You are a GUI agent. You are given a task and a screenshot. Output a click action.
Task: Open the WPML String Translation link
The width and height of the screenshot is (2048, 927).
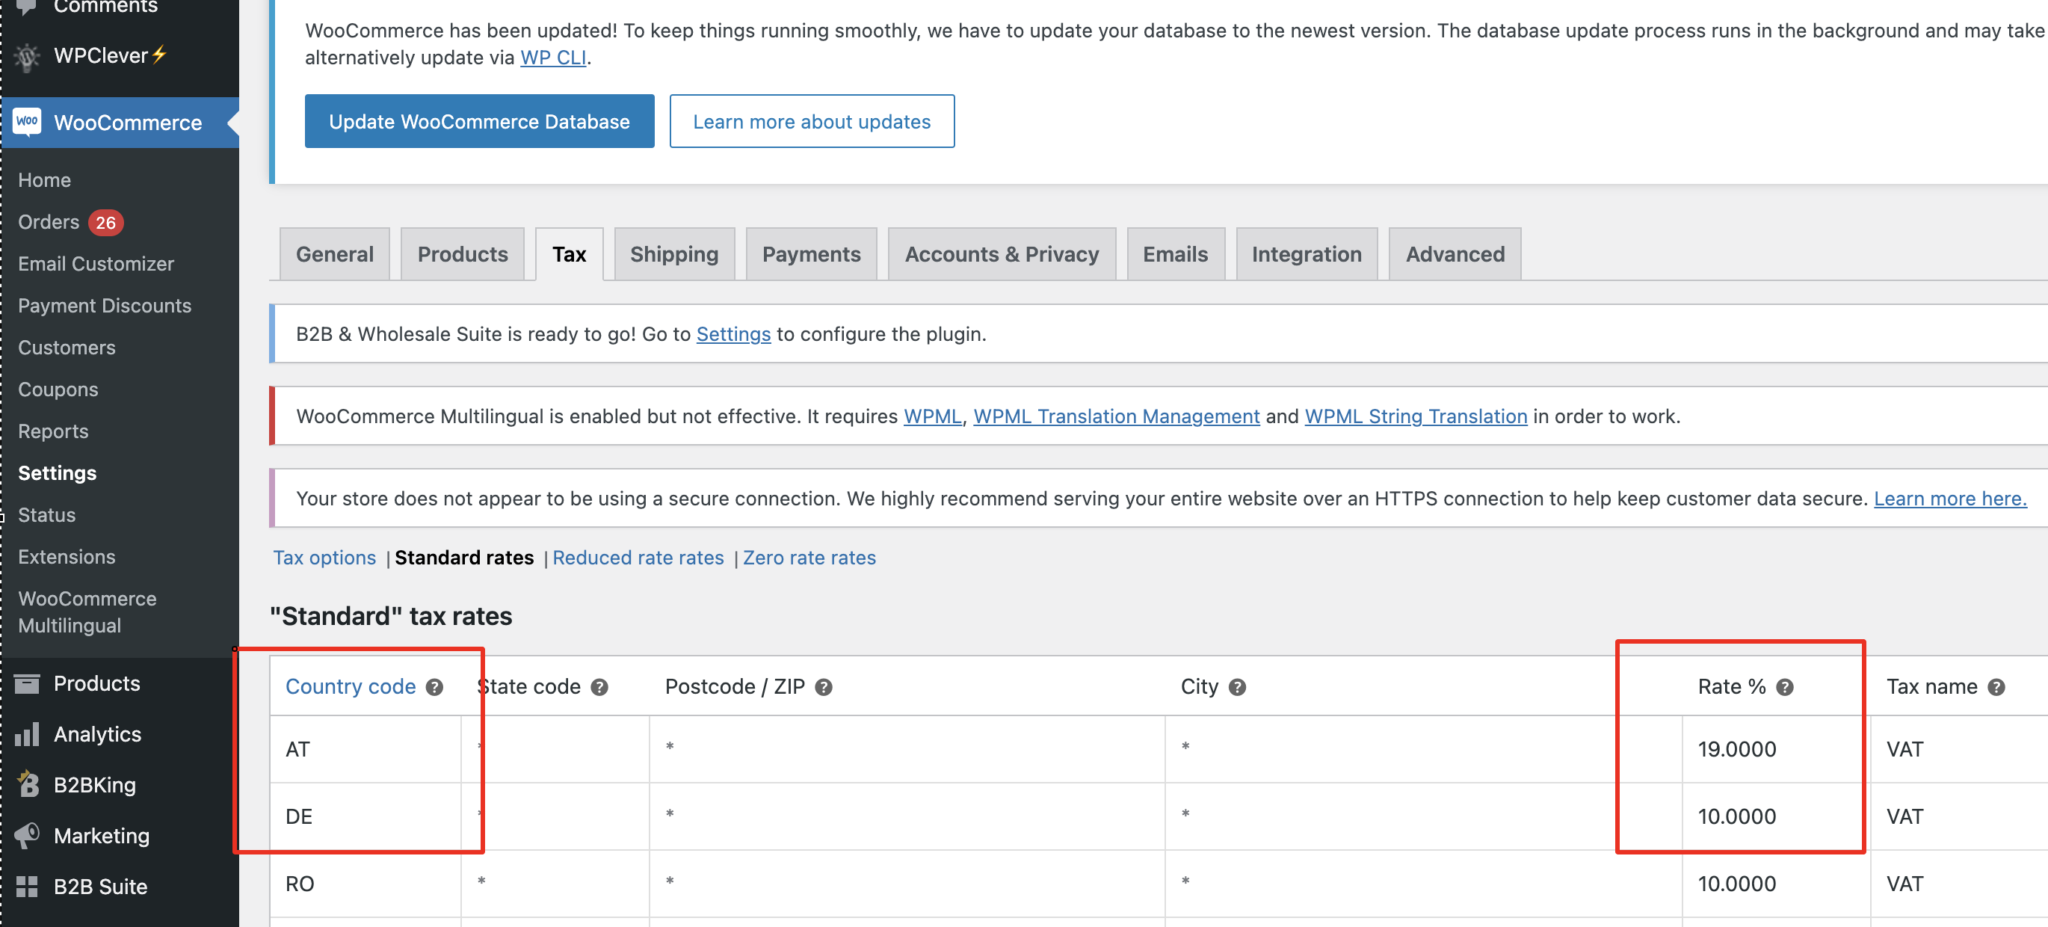(1416, 416)
